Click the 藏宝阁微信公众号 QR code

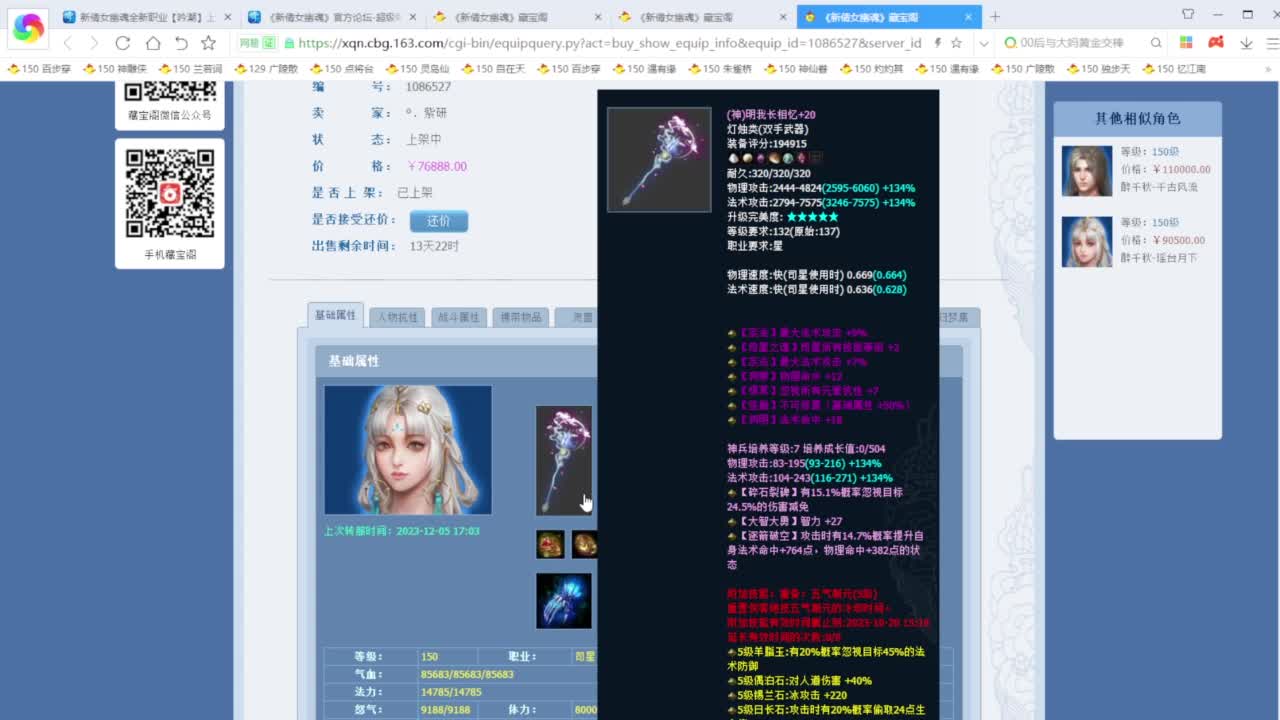170,91
